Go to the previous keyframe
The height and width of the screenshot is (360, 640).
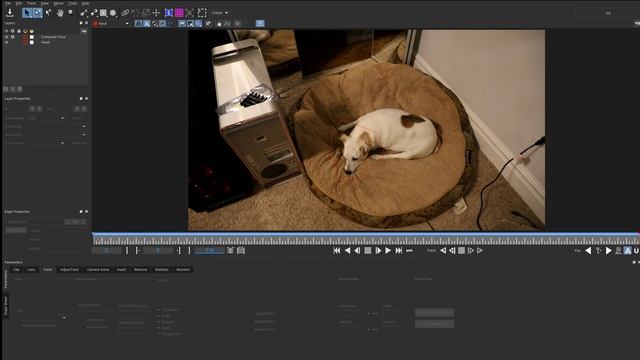click(588, 251)
